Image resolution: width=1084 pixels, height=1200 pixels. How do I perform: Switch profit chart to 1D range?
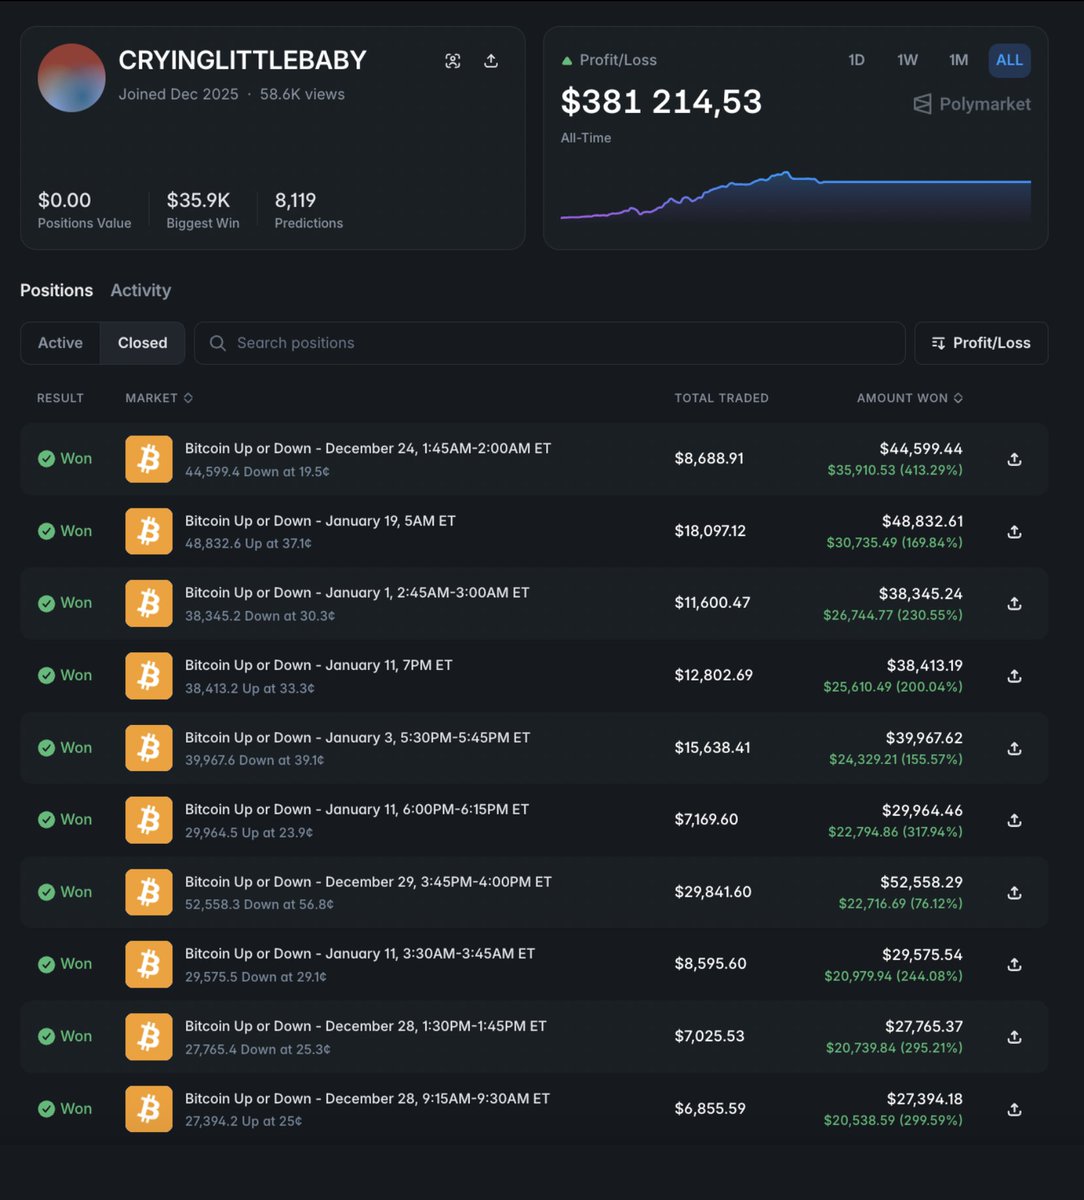[856, 60]
